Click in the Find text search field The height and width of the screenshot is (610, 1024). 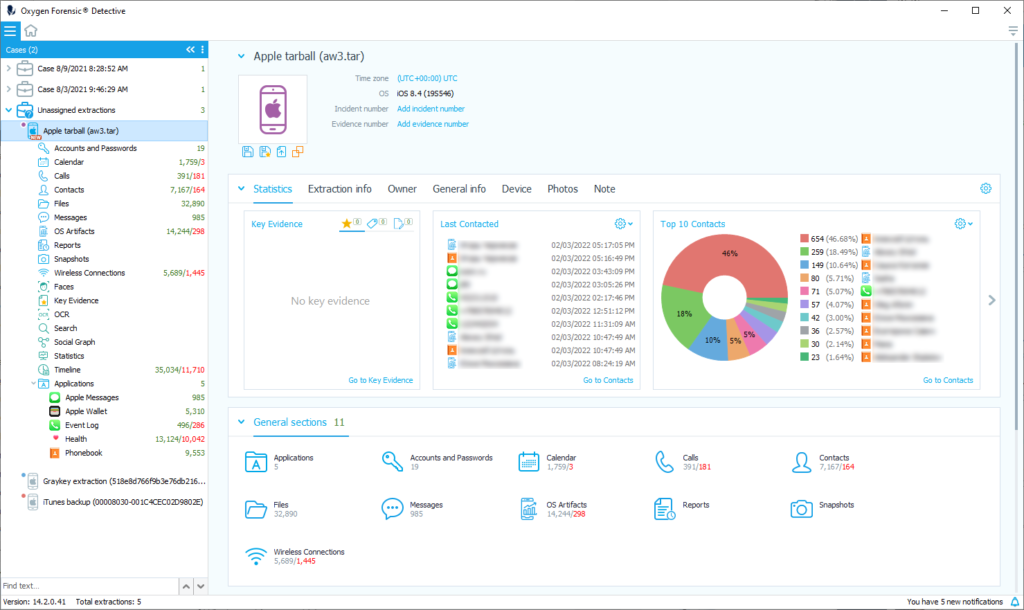tap(89, 586)
